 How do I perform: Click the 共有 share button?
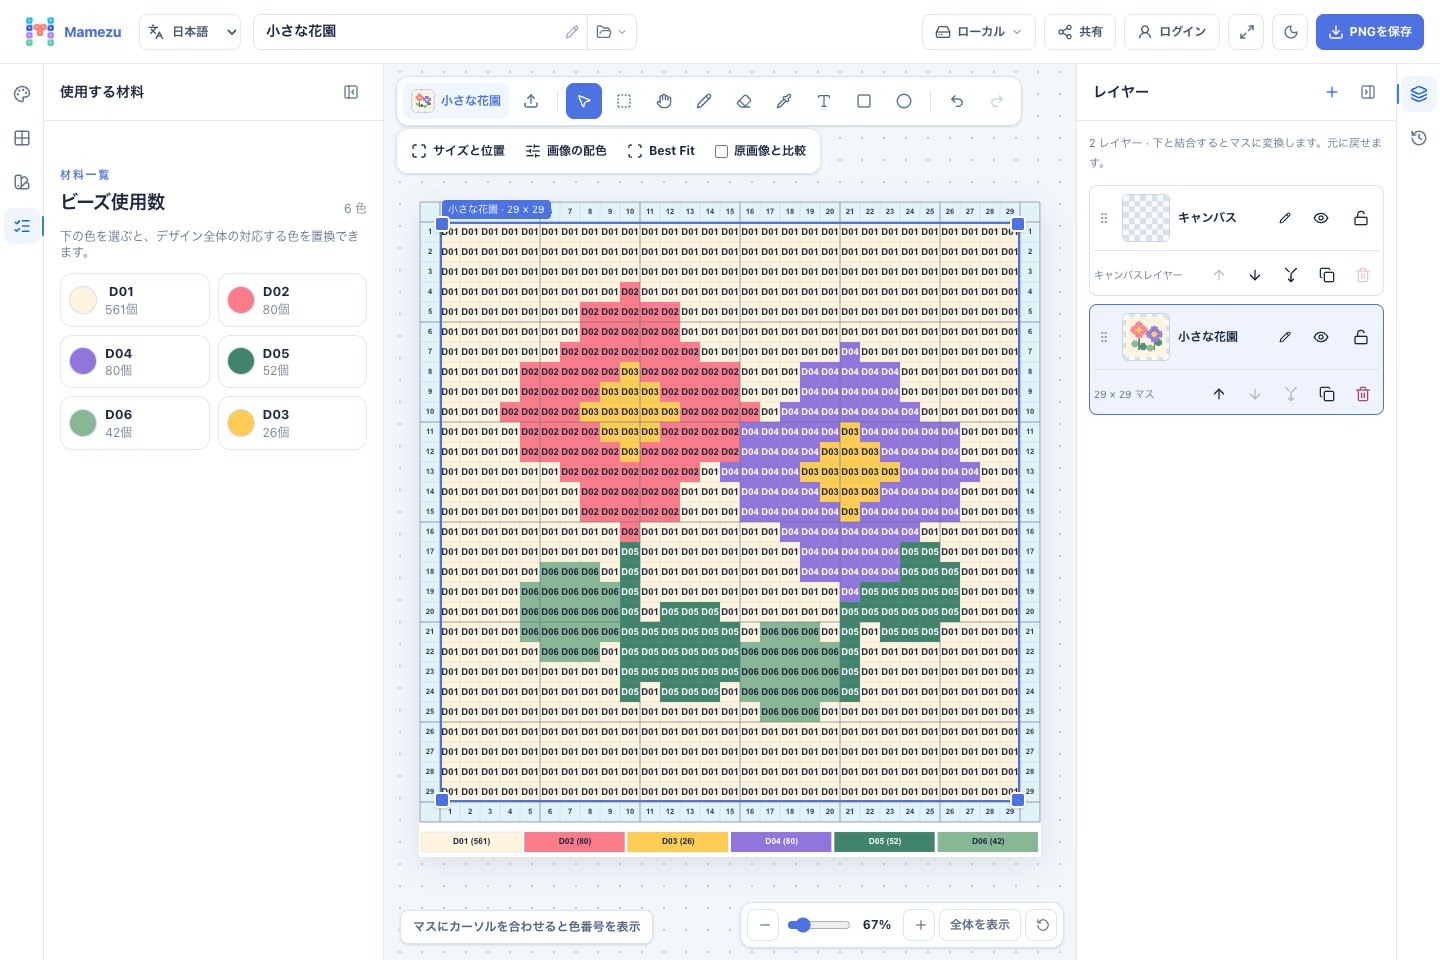click(1080, 32)
